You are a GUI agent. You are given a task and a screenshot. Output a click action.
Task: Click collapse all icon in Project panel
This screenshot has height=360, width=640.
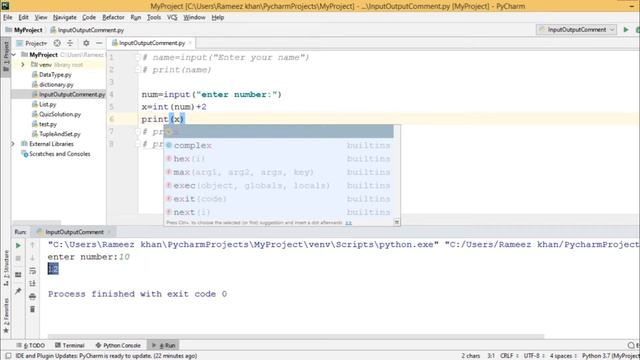pos(70,43)
